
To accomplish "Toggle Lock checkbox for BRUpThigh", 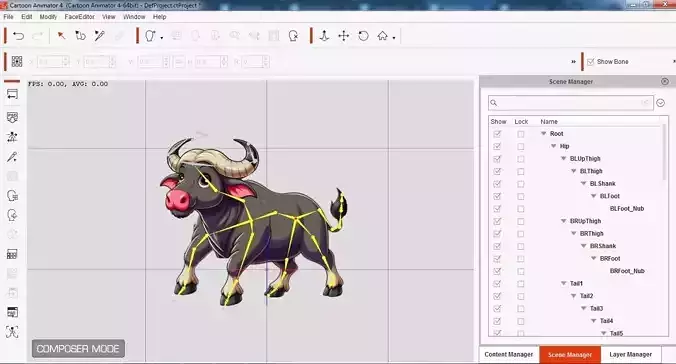I will tap(521, 222).
